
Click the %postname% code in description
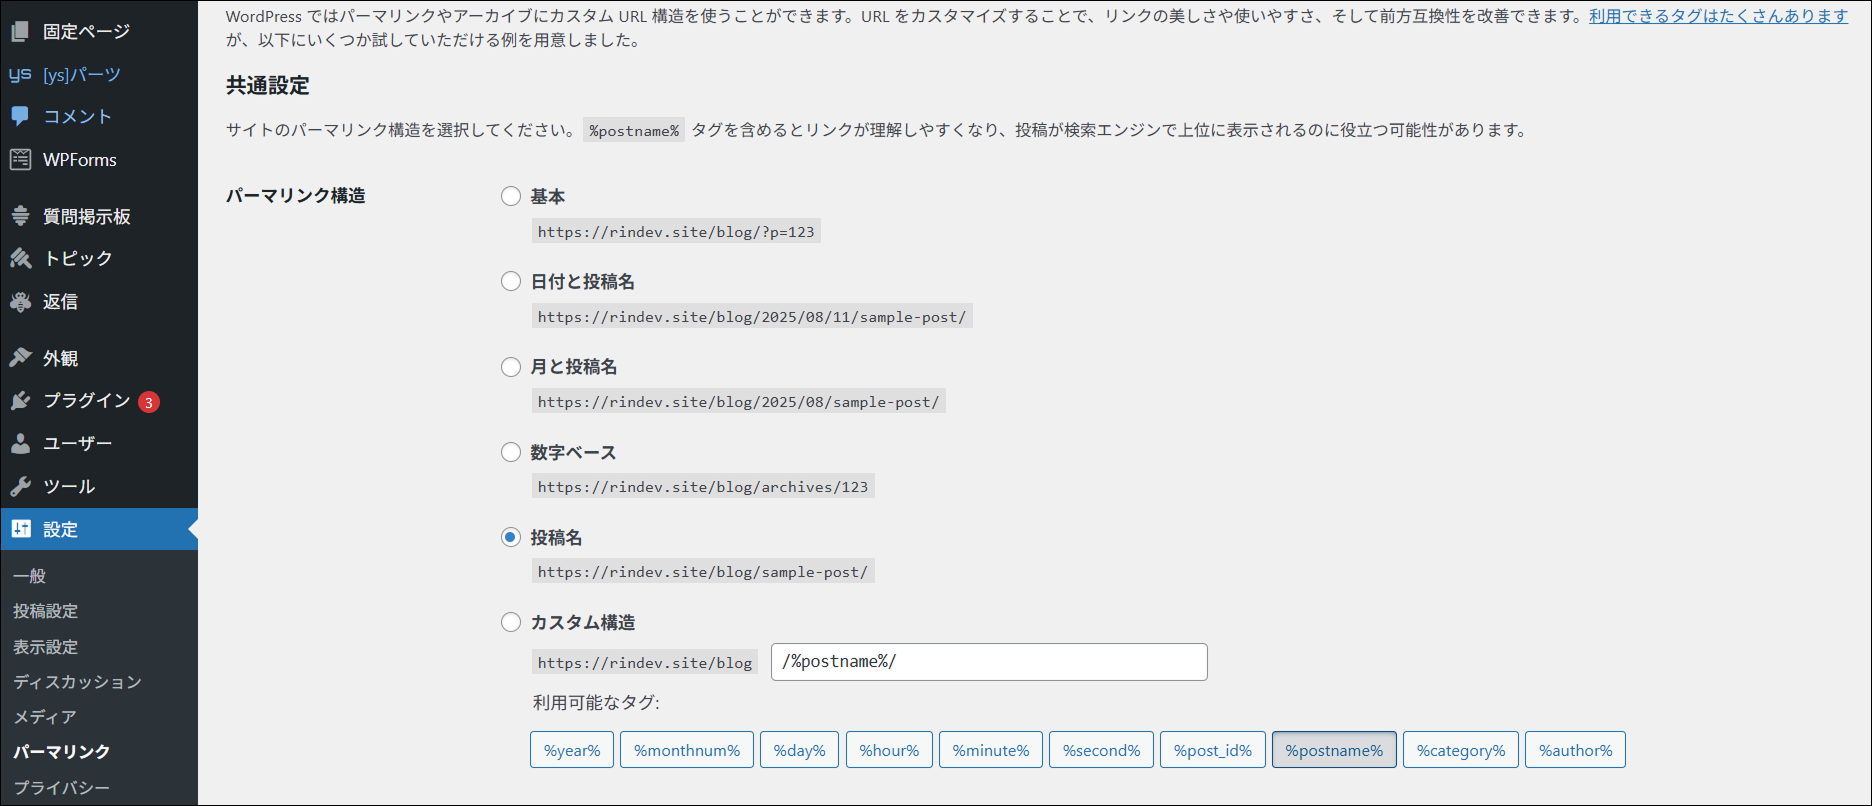[x=634, y=131]
